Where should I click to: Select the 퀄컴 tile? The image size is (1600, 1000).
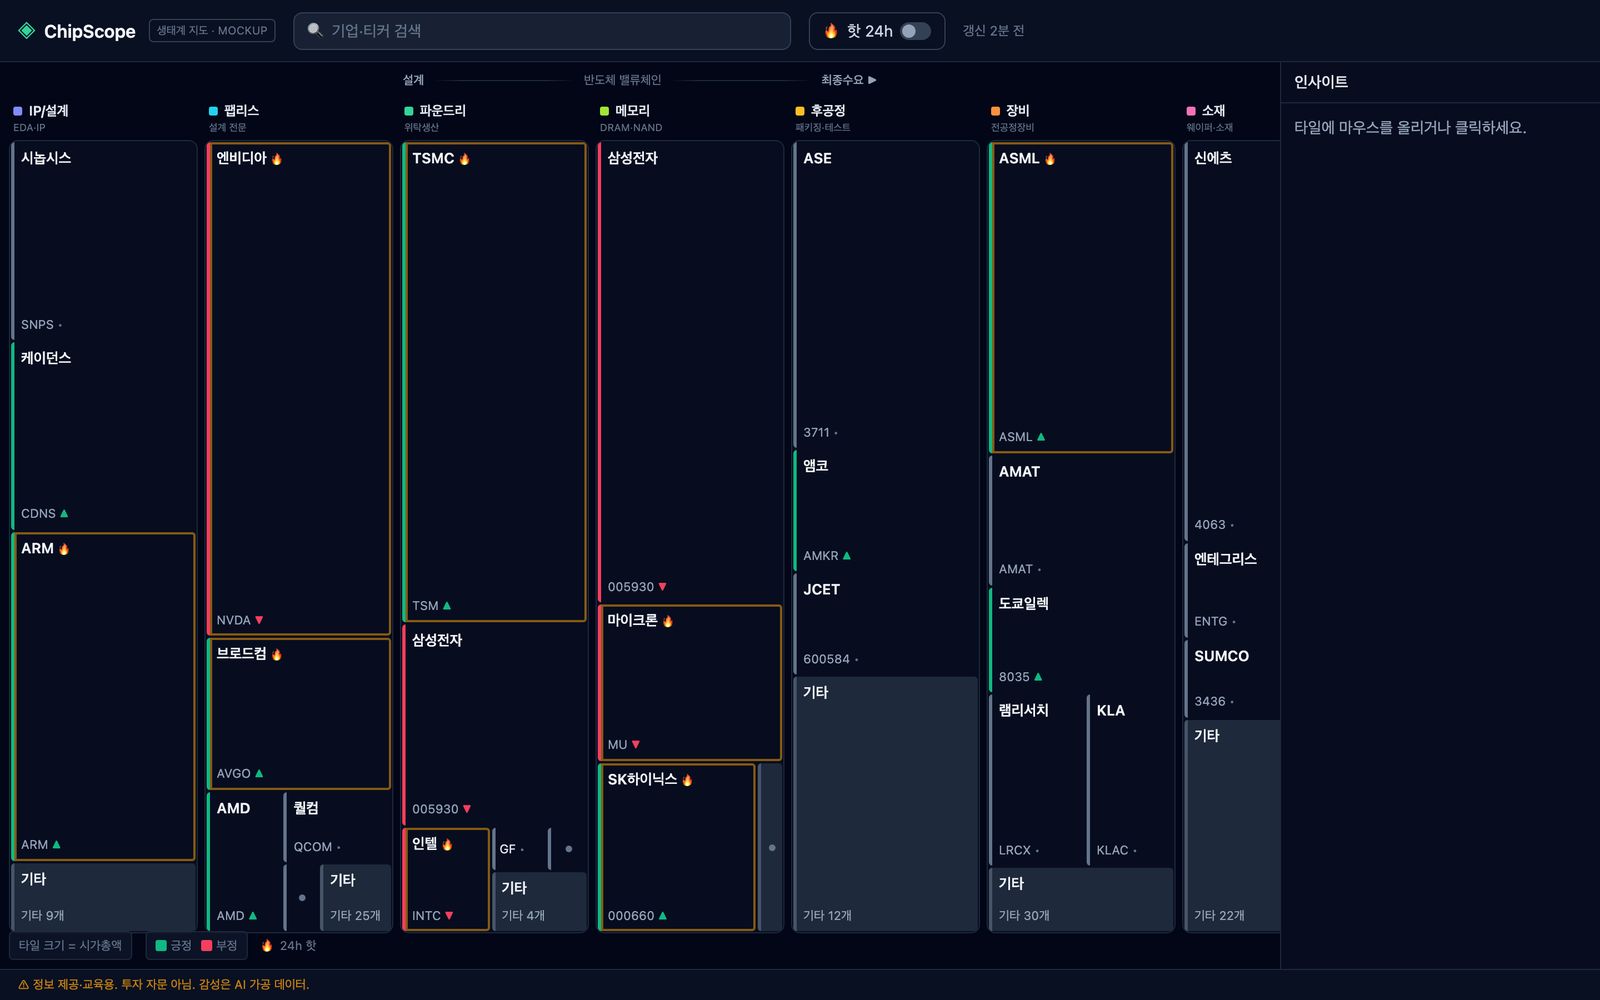click(x=338, y=828)
